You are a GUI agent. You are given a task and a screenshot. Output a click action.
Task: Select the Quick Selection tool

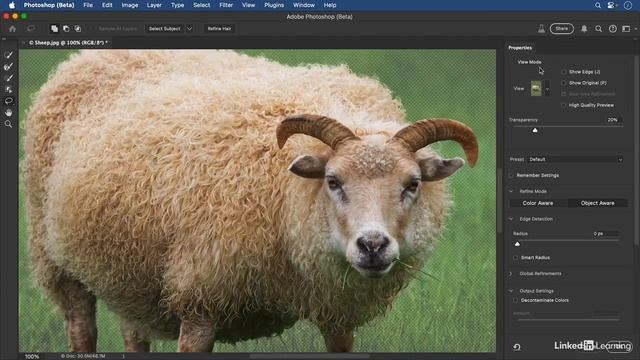pos(8,55)
